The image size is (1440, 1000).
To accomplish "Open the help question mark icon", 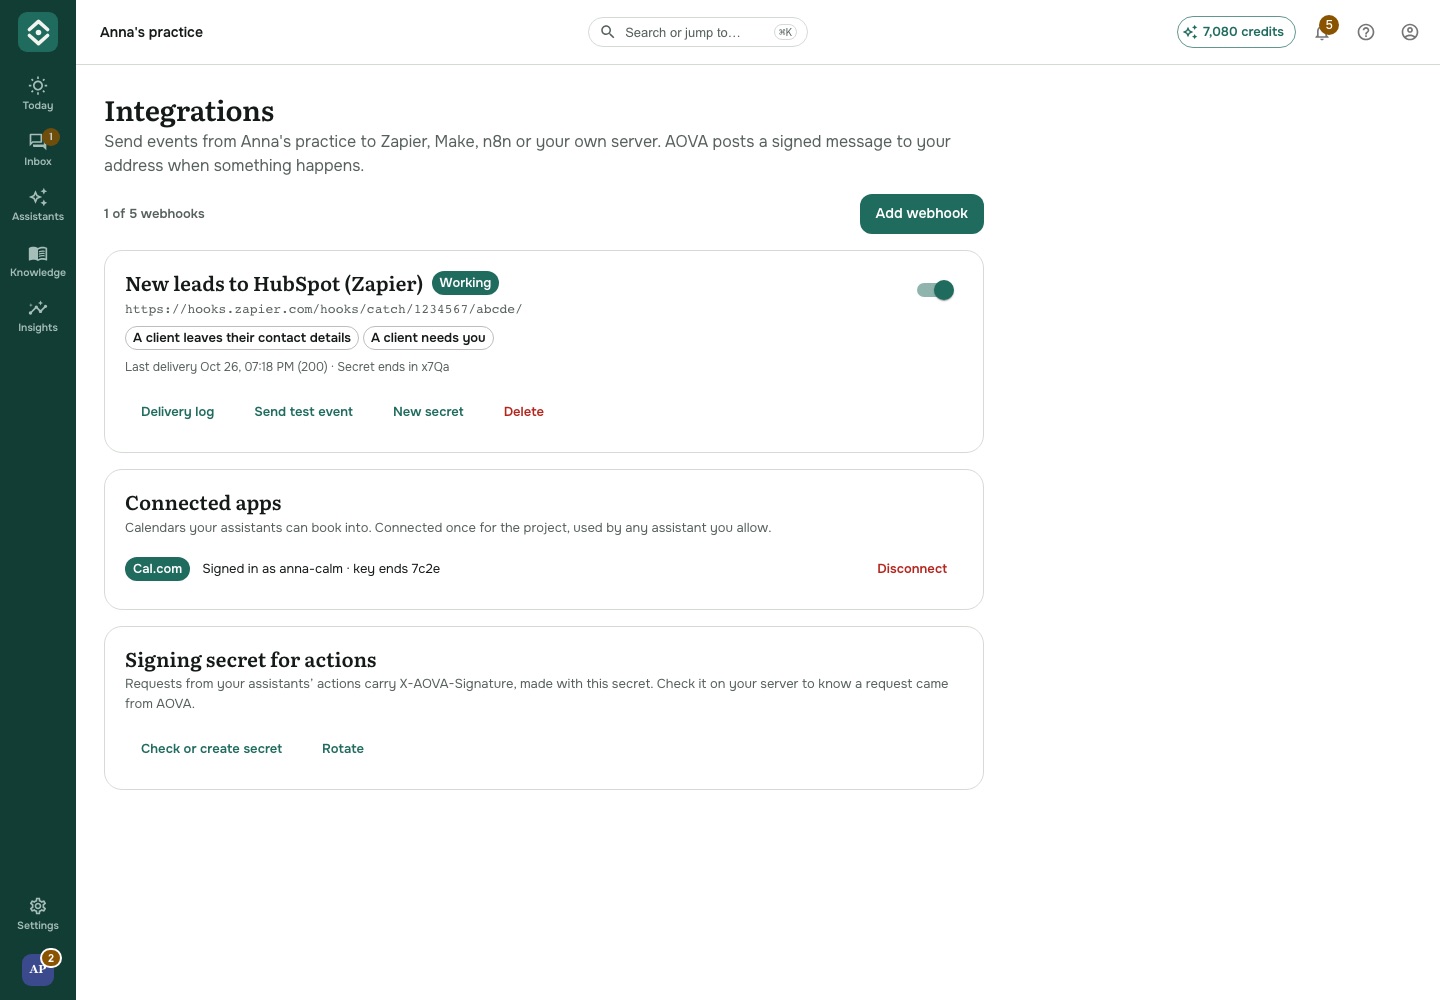I will pos(1366,32).
